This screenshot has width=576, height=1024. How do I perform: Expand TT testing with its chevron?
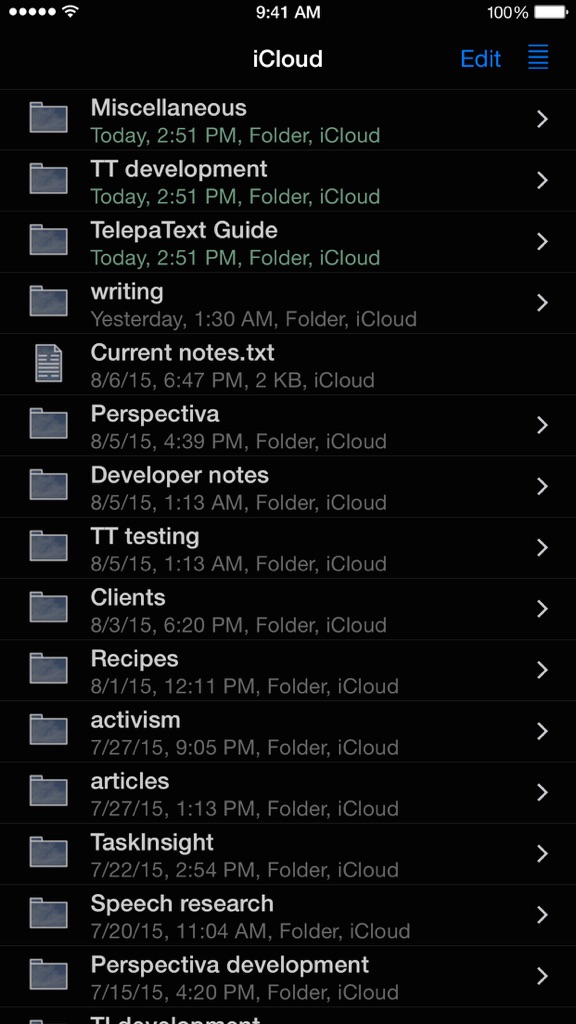[x=542, y=547]
